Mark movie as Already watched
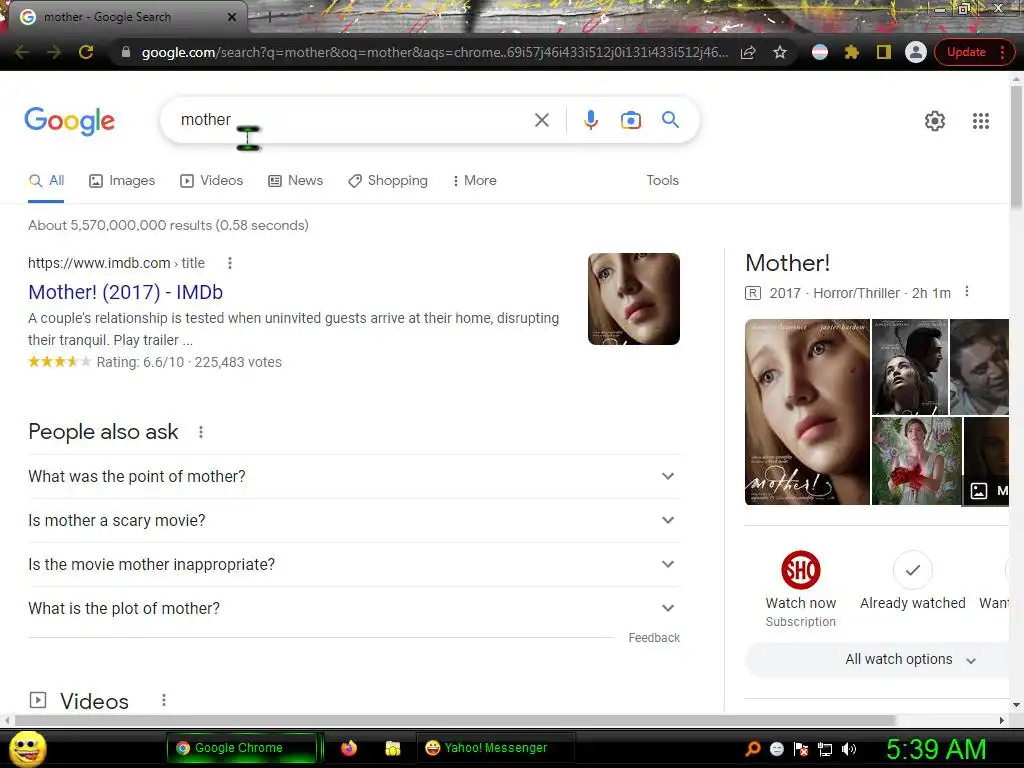1024x768 pixels. (x=912, y=570)
